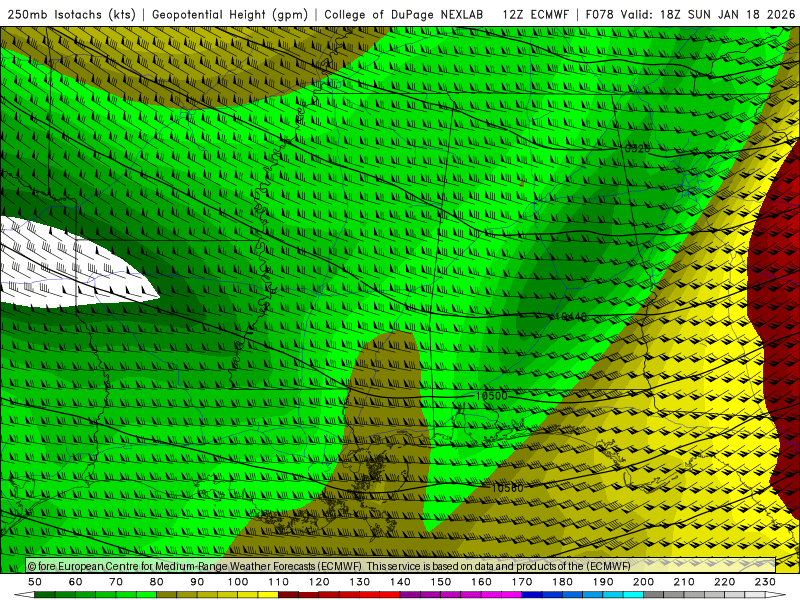Screen dimensions: 800x600
Task: Click the colorbar label 150
Action: click(441, 582)
